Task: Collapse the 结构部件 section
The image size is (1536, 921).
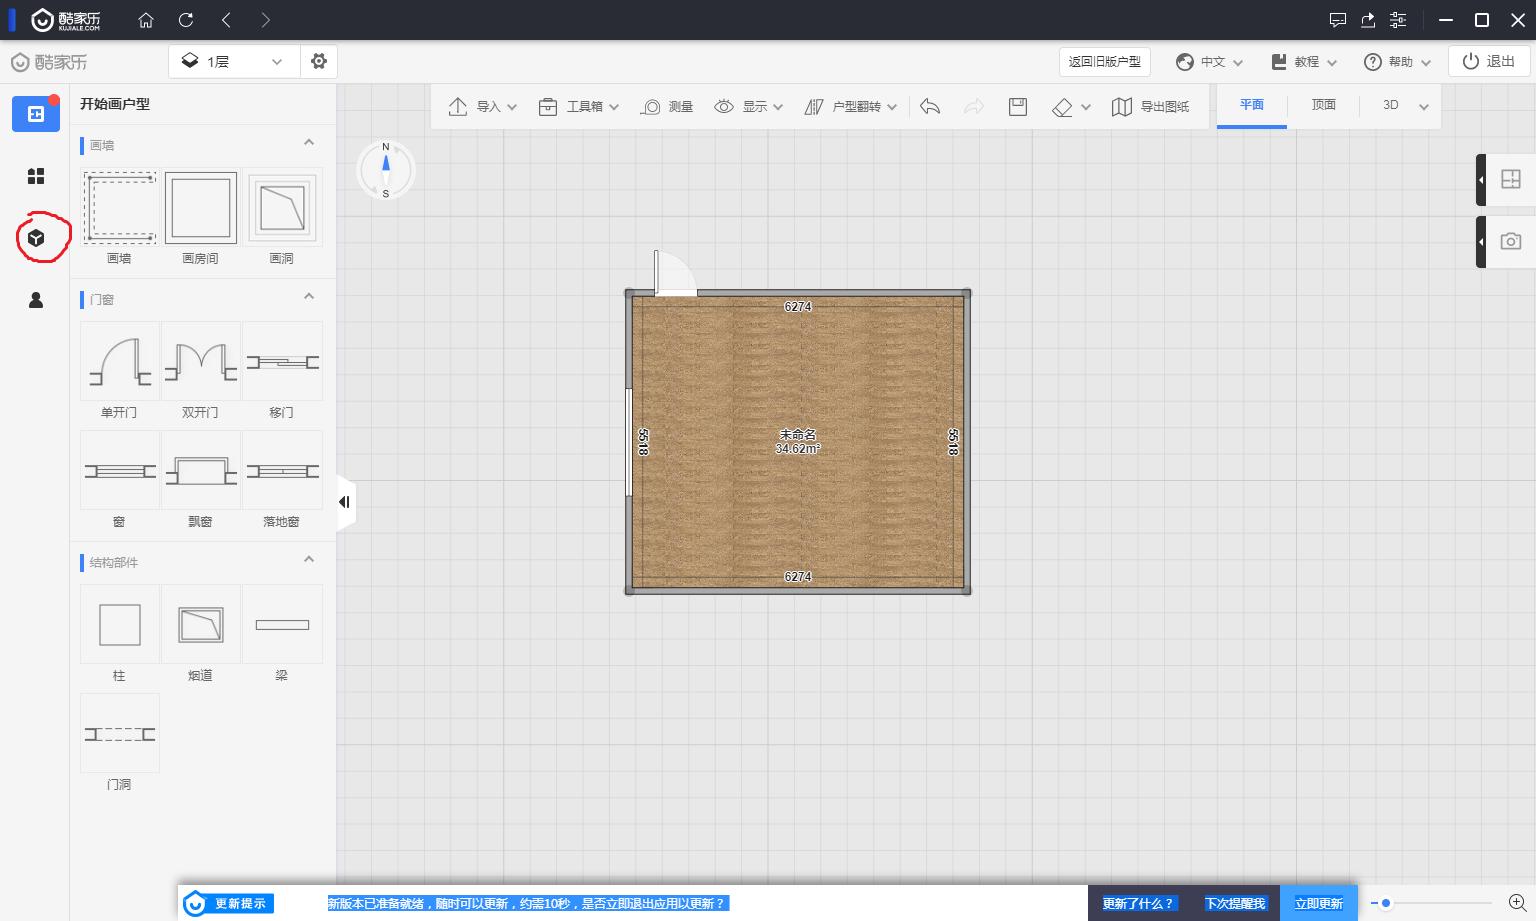Action: point(309,560)
